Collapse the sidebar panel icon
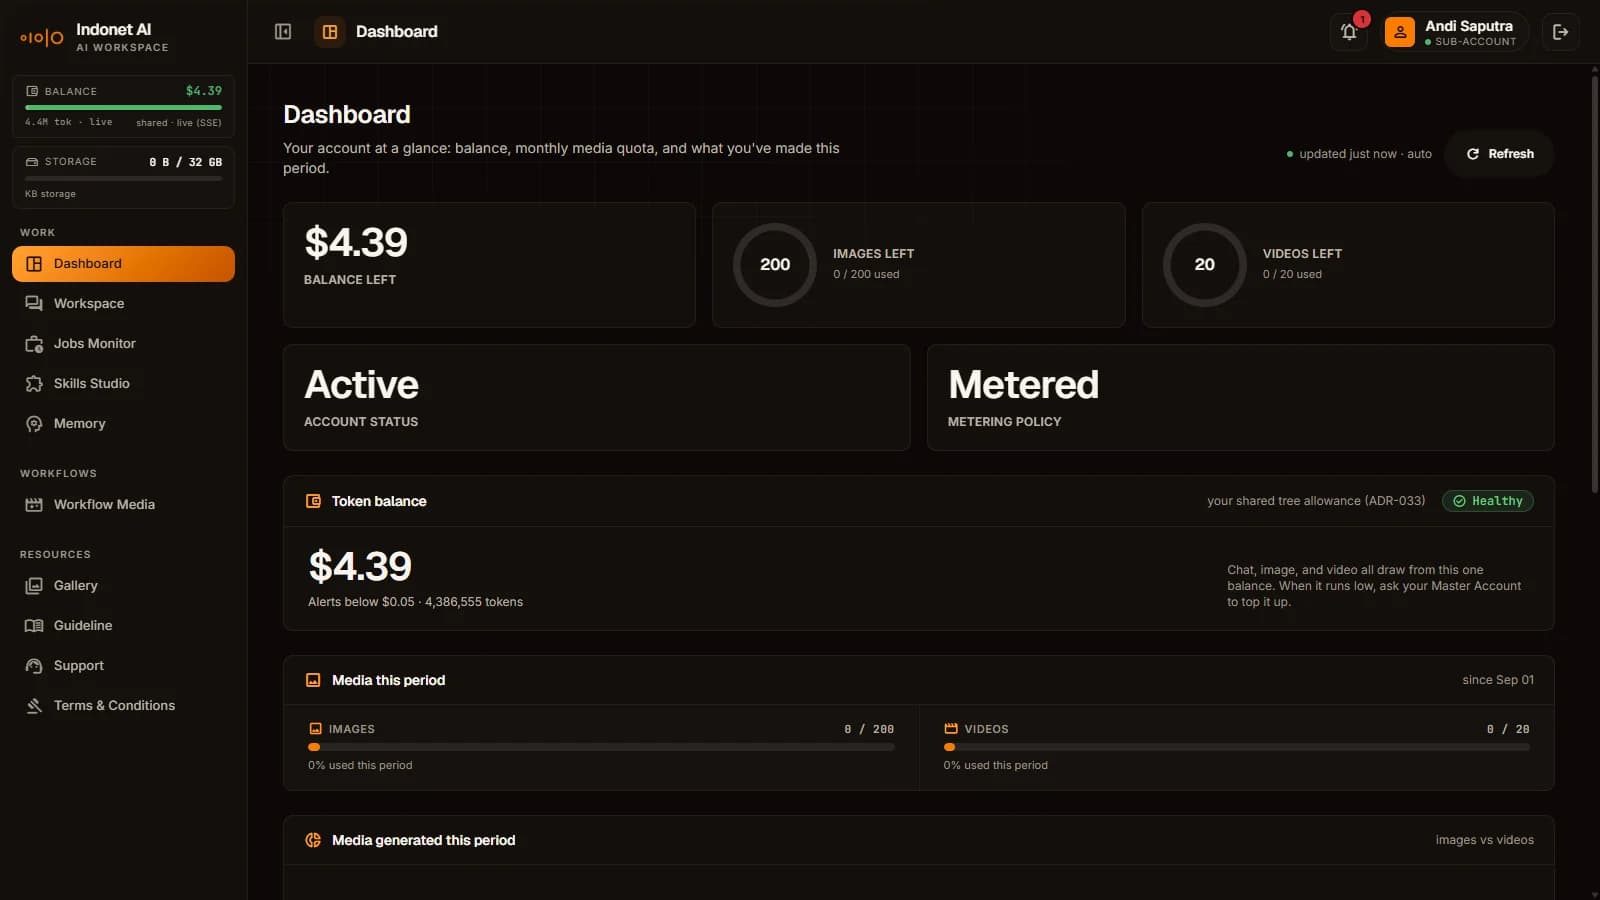This screenshot has width=1600, height=900. 283,32
